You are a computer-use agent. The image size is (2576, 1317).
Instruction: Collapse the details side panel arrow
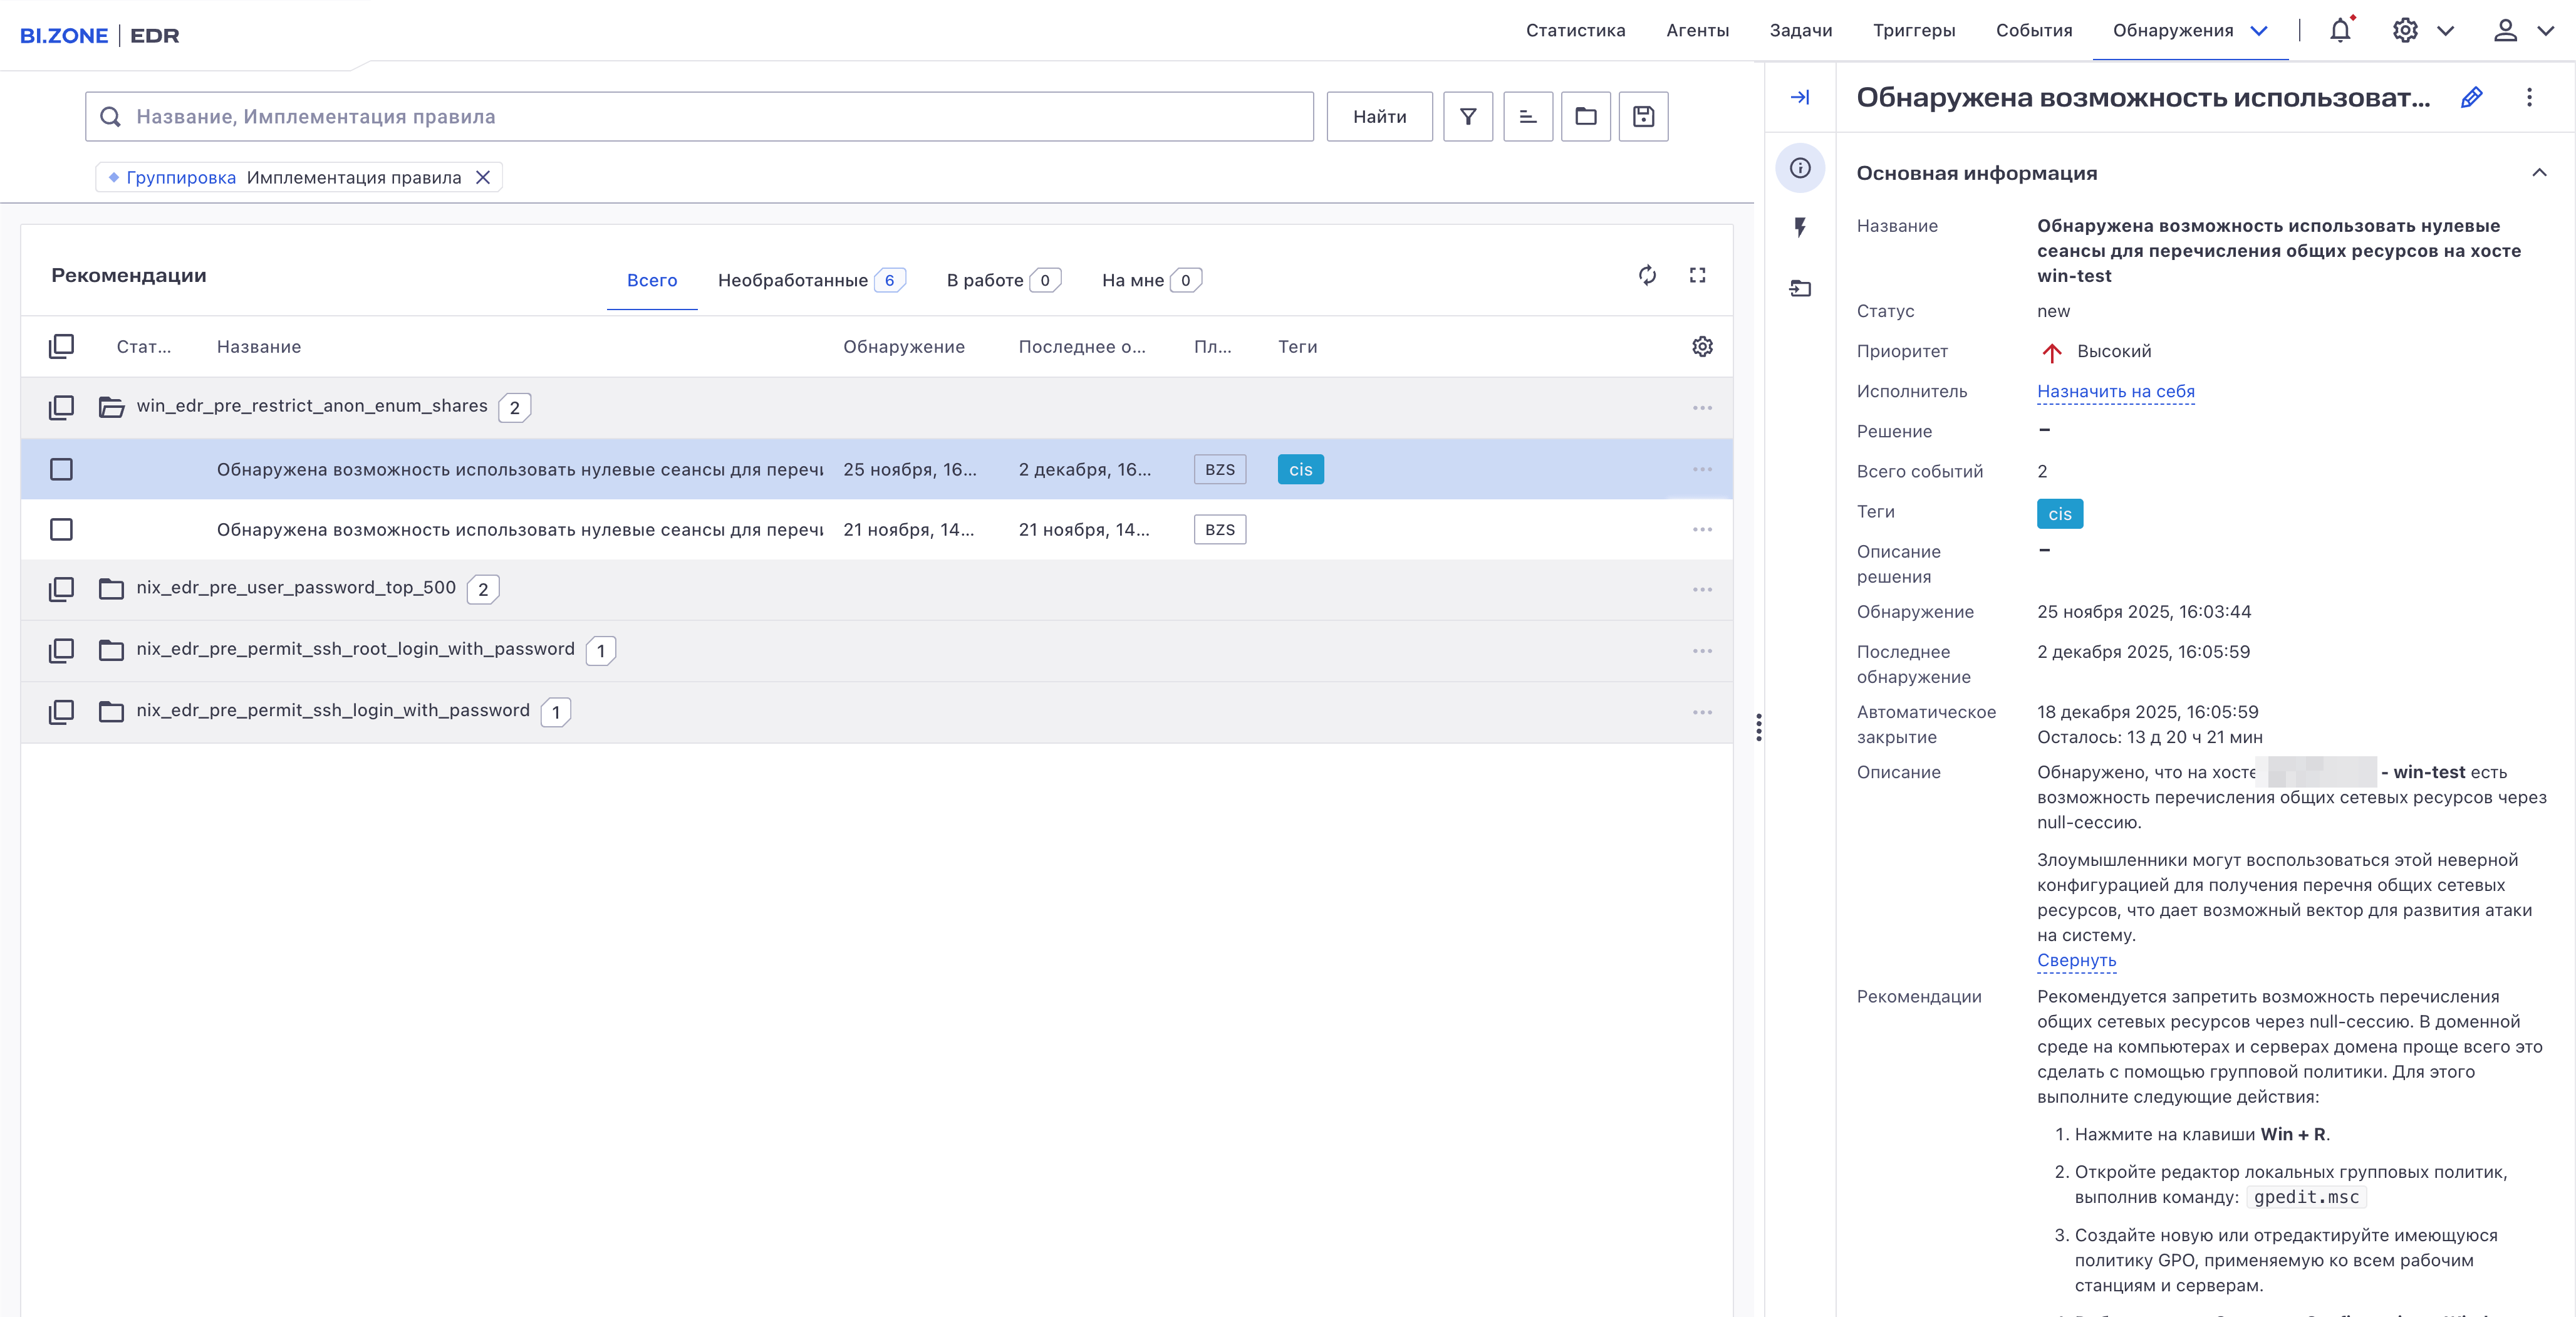pos(1800,98)
